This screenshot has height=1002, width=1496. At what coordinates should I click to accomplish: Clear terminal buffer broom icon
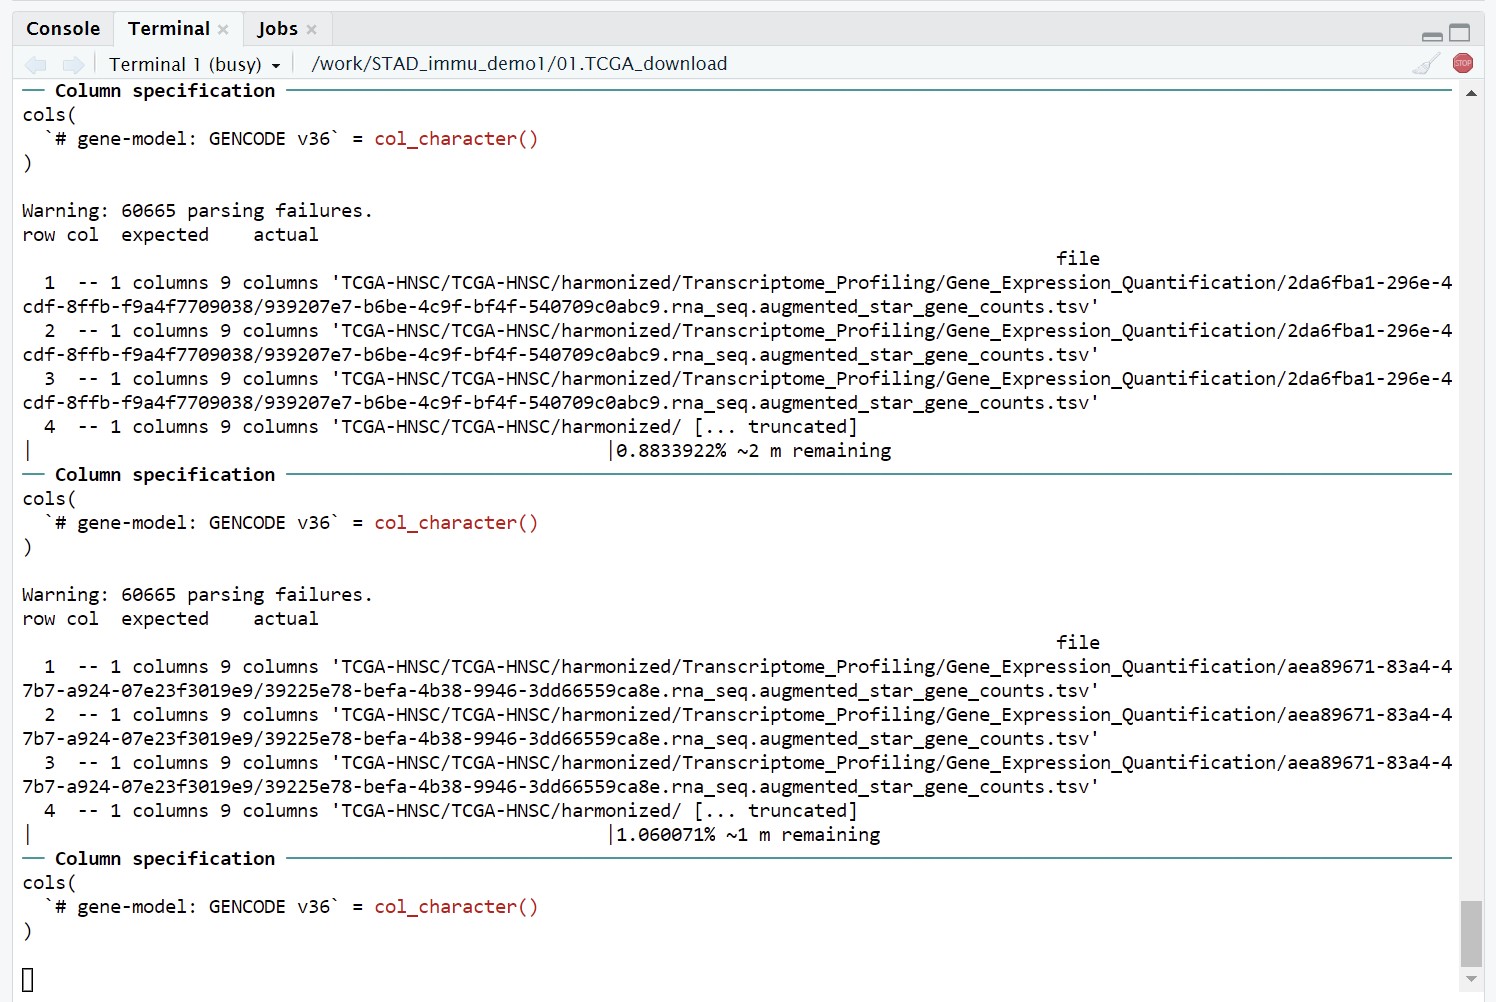tap(1426, 64)
